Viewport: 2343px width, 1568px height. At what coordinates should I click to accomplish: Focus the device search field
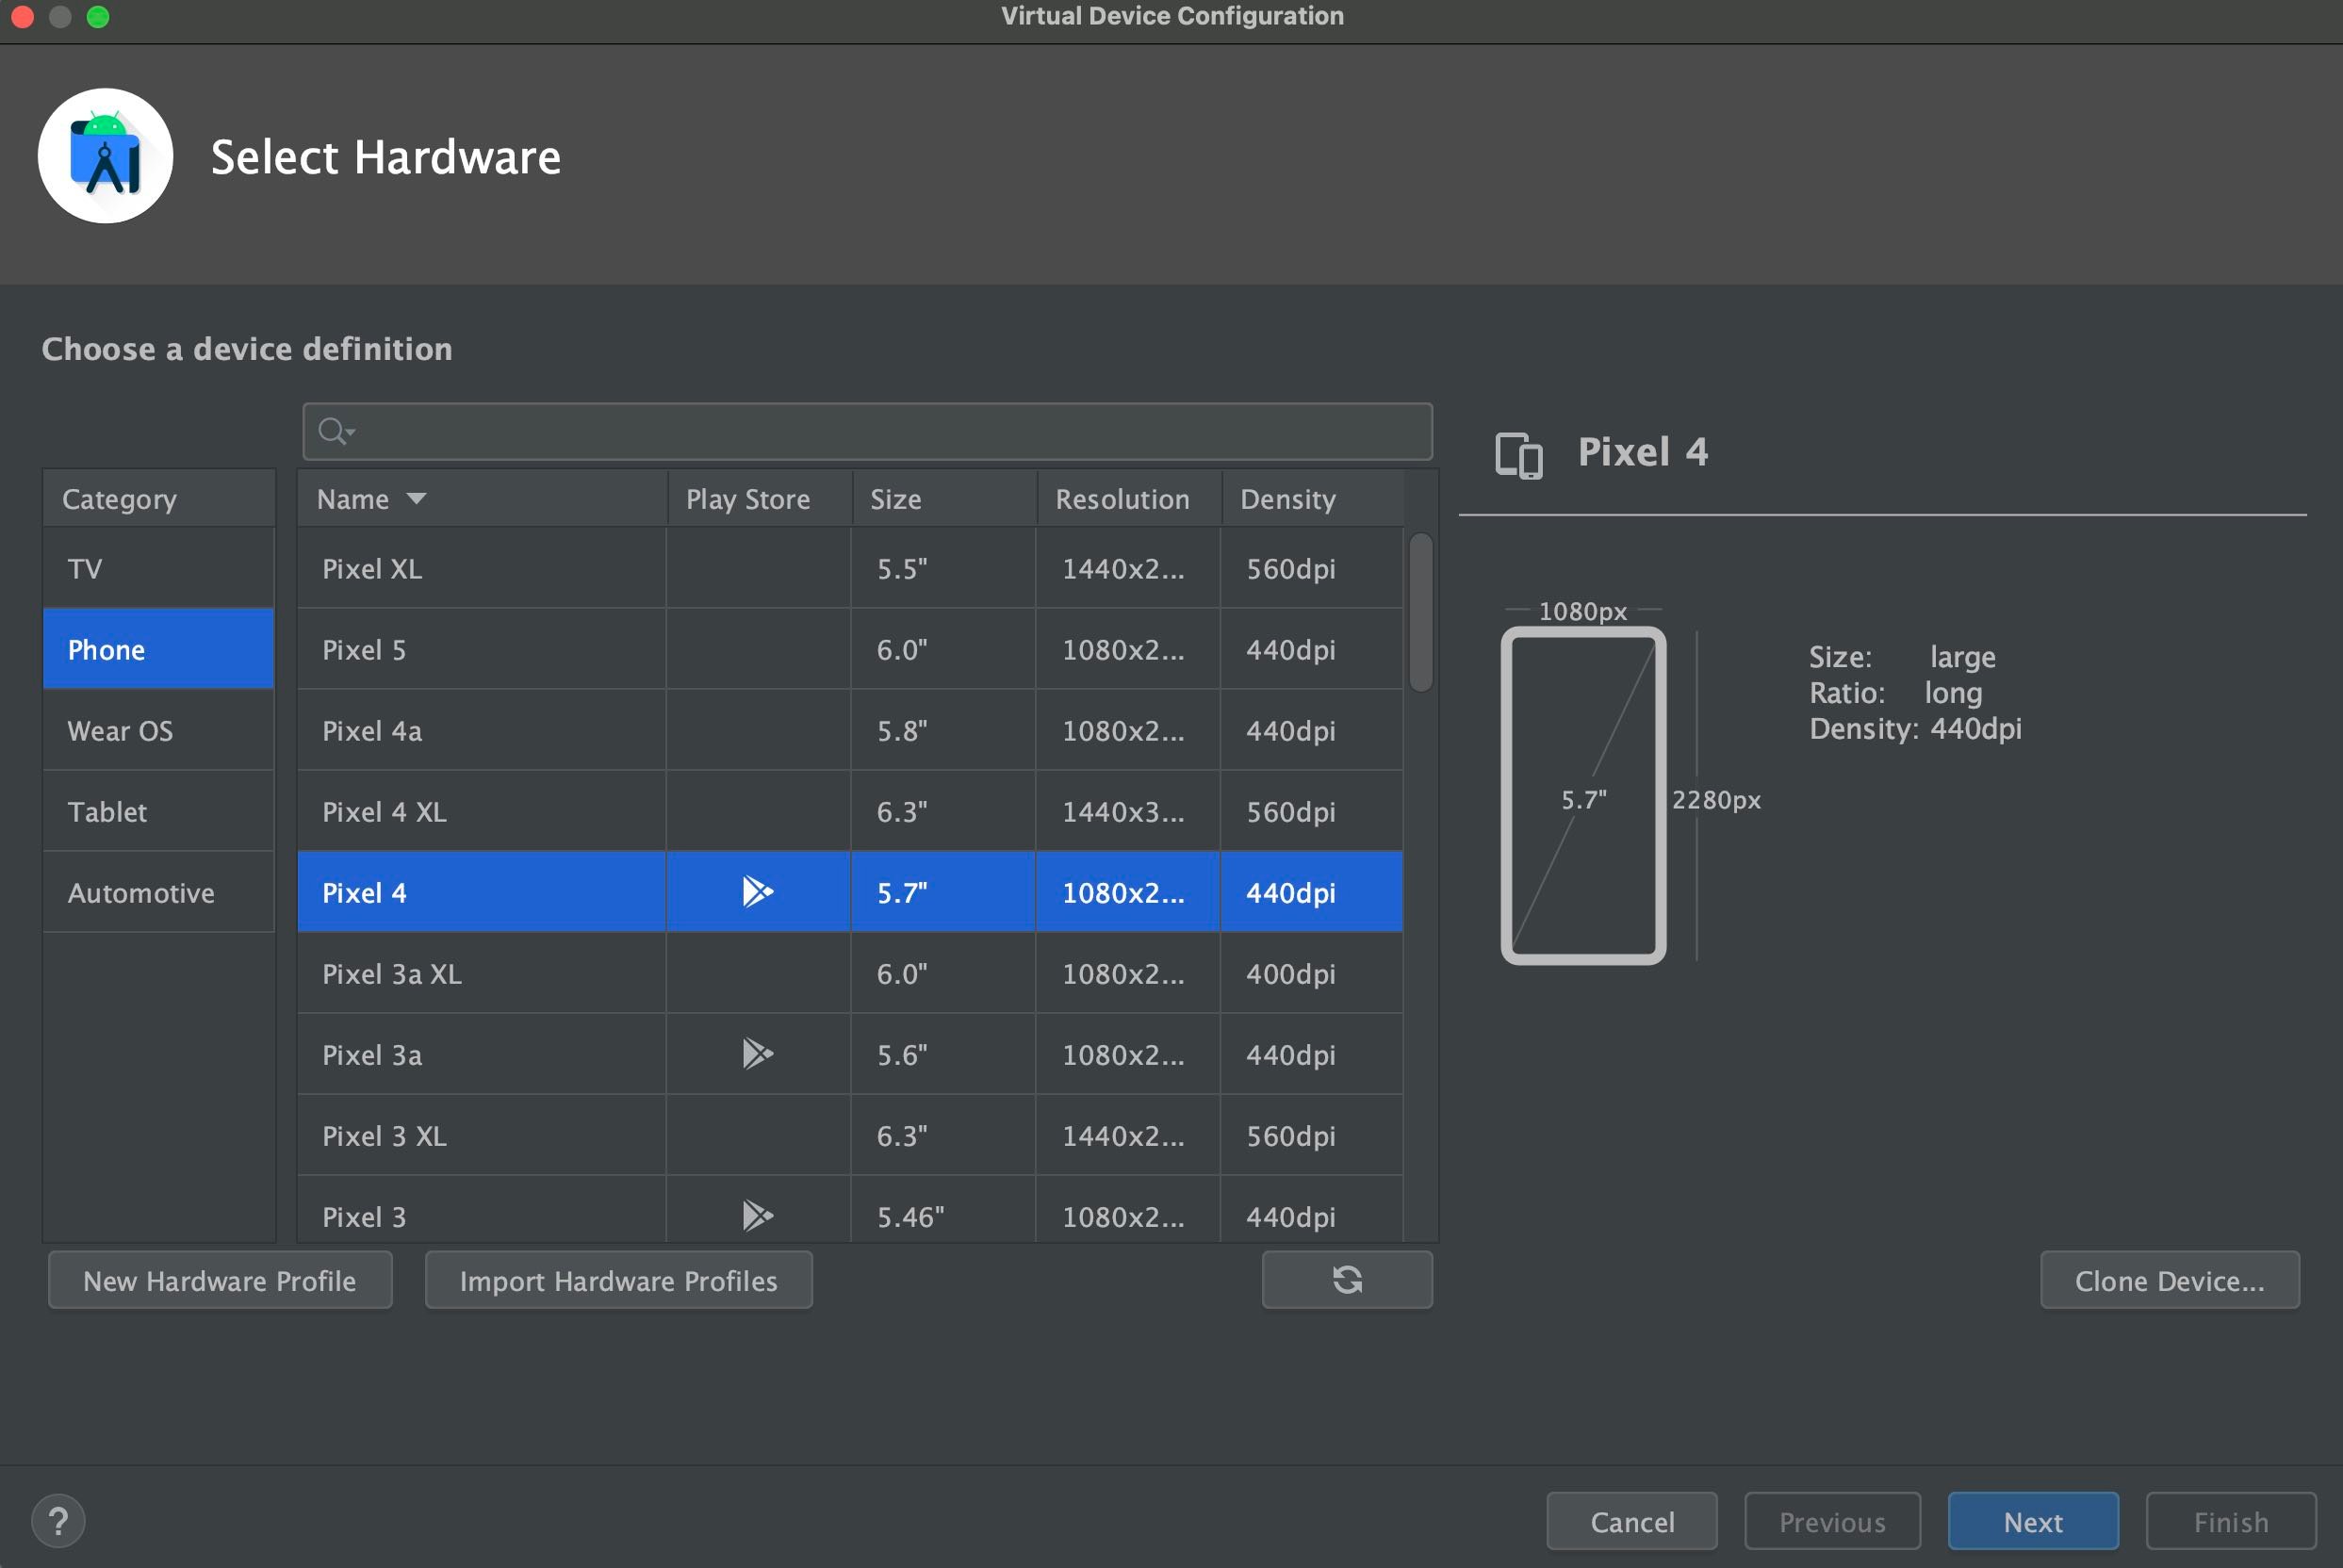[880, 431]
